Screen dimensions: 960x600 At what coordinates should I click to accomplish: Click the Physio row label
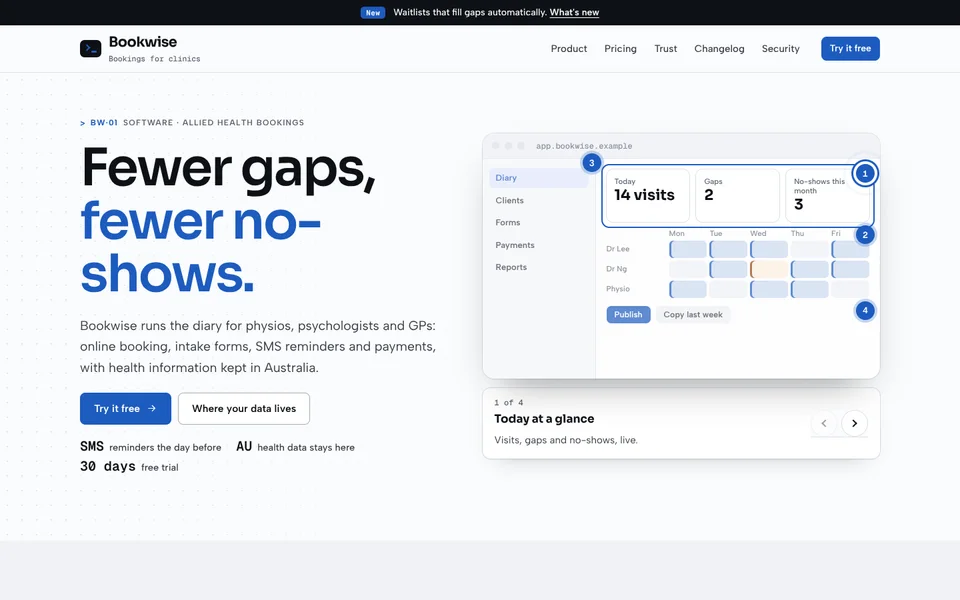[x=618, y=289]
